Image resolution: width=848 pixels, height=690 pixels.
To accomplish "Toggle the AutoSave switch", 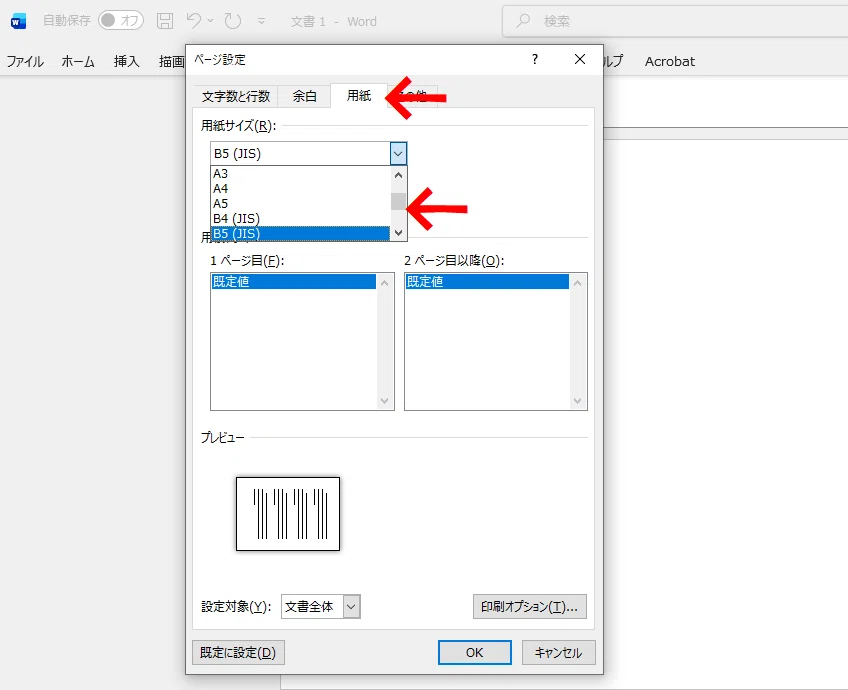I will pyautogui.click(x=121, y=21).
